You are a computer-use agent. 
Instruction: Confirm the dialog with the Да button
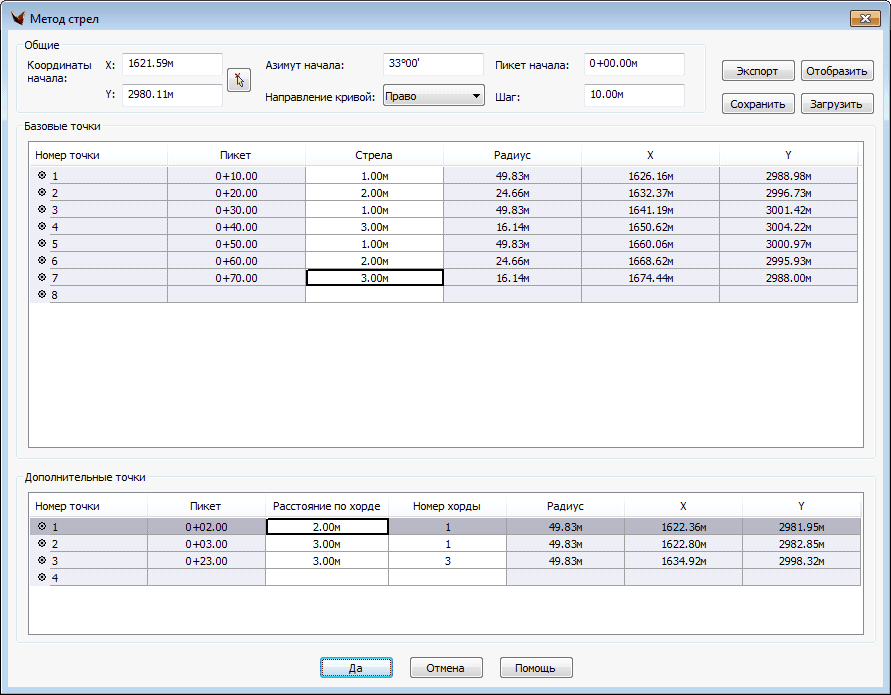pos(355,667)
